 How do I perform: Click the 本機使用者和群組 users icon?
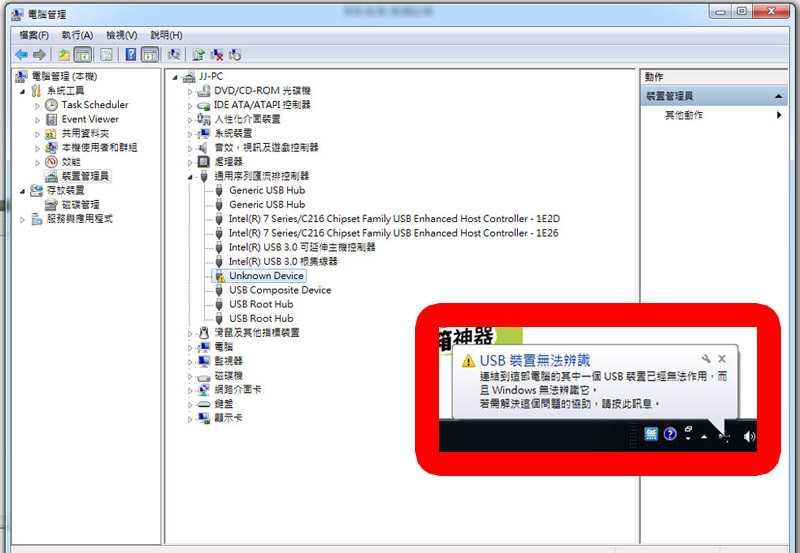[51, 148]
